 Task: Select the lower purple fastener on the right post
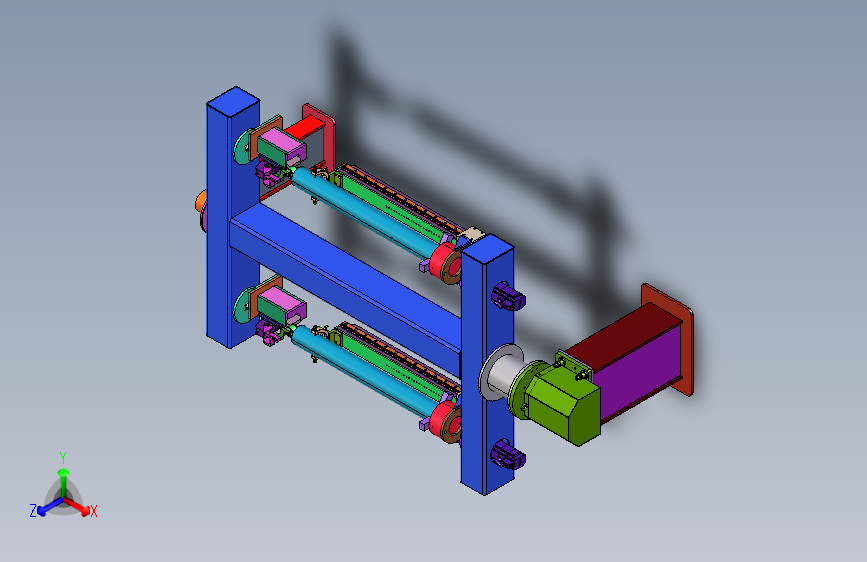tap(508, 455)
